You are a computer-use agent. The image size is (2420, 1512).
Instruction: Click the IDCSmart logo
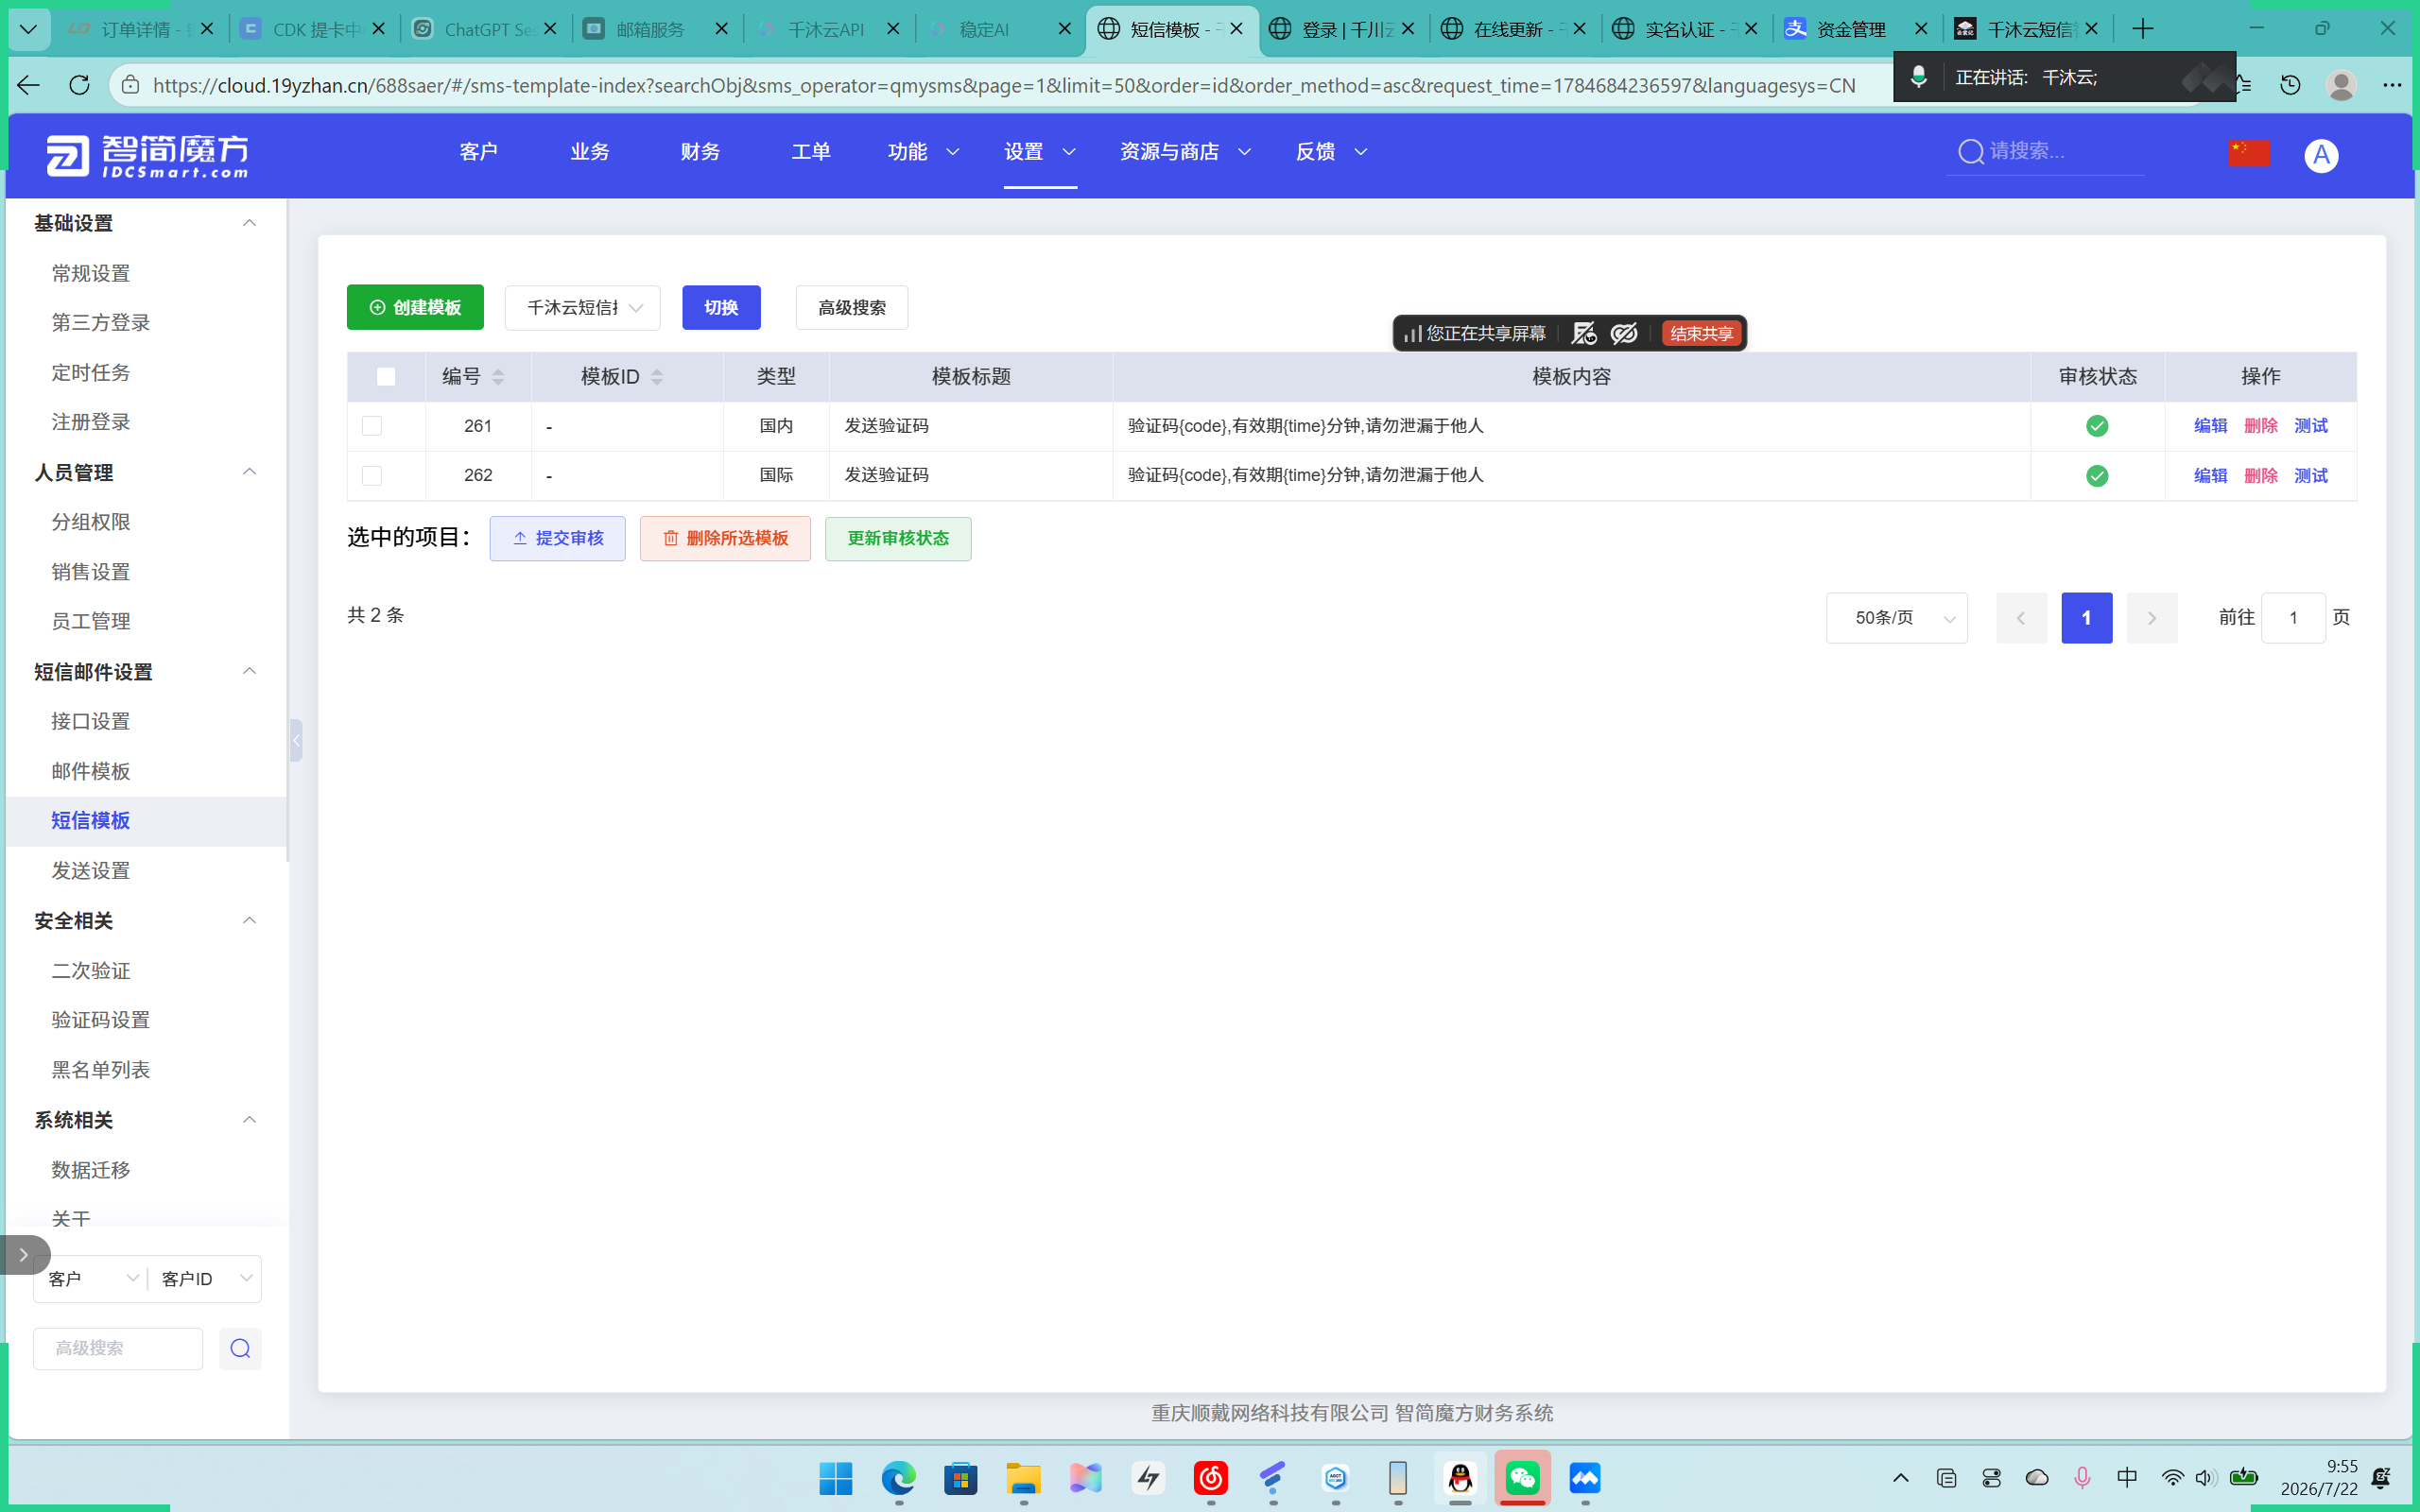coord(147,156)
